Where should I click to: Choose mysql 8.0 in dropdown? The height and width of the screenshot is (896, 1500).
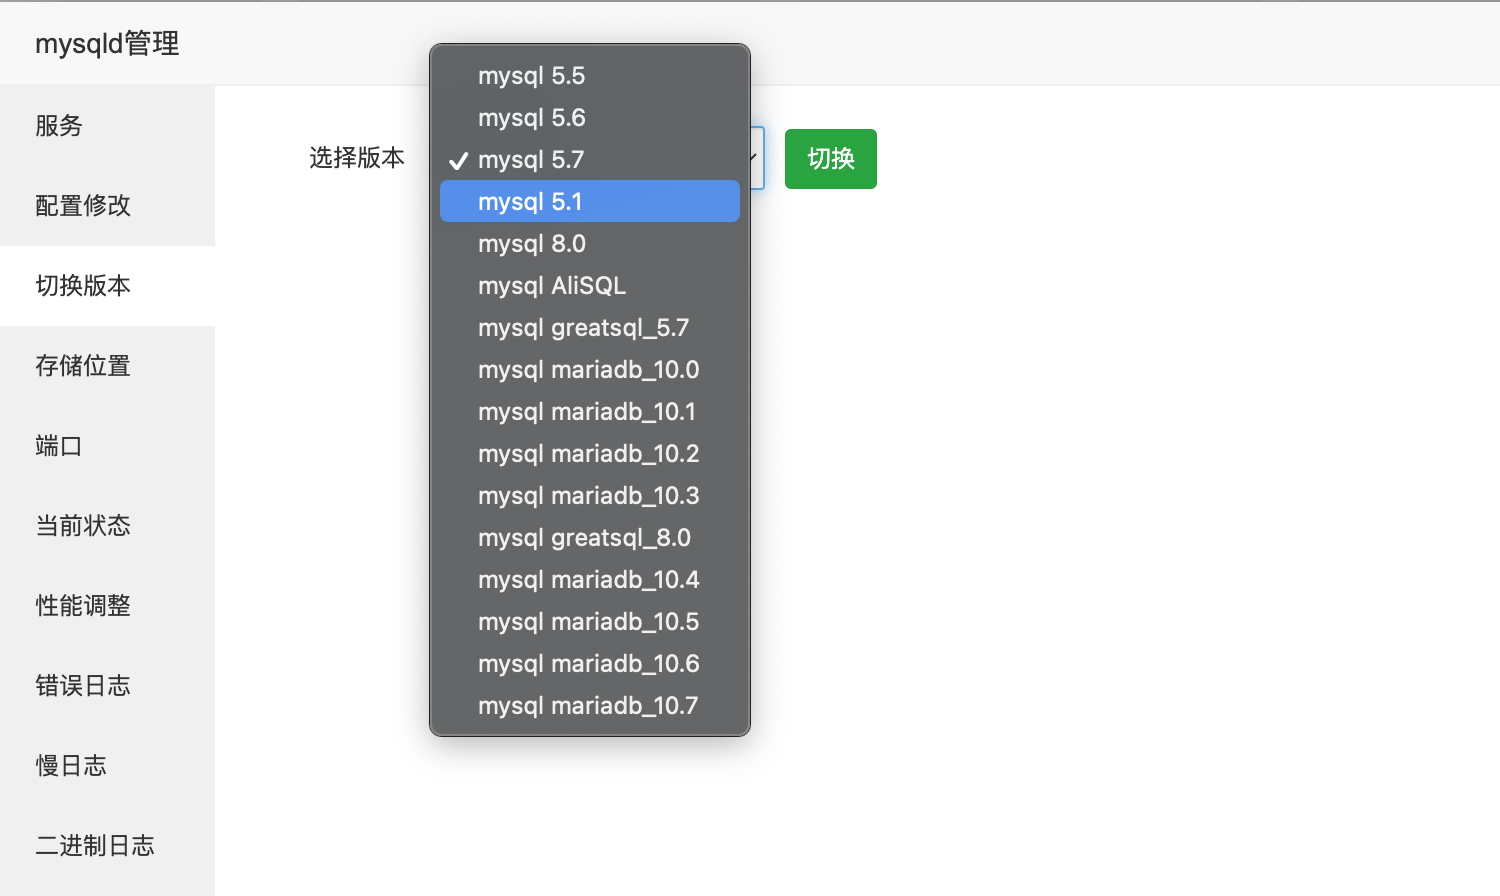point(590,244)
